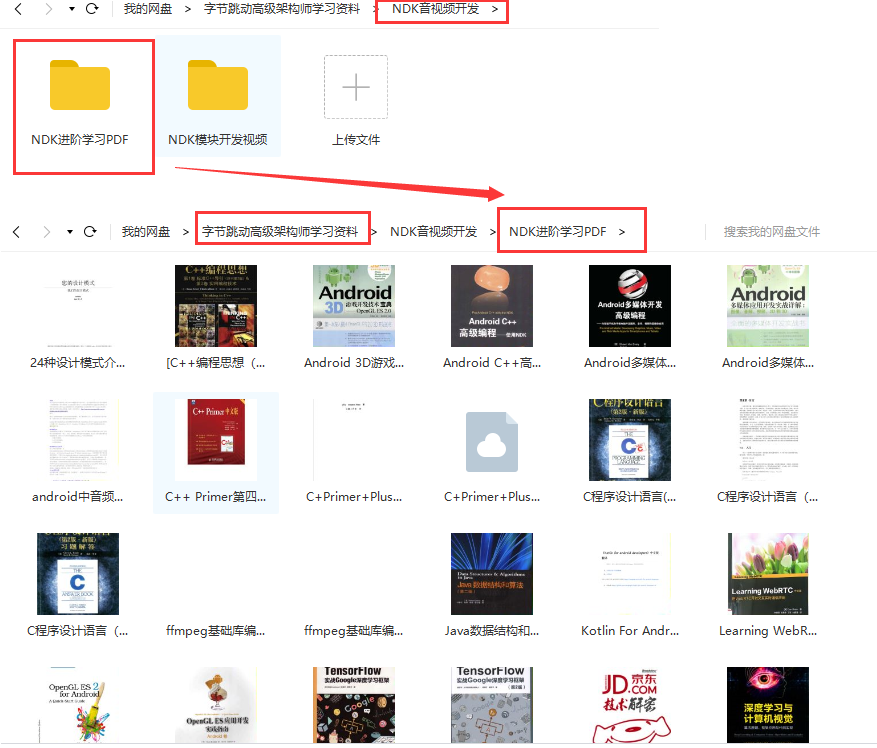The image size is (877, 748).
Task: Click 我的网盘 in top breadcrumb
Action: 148,9
